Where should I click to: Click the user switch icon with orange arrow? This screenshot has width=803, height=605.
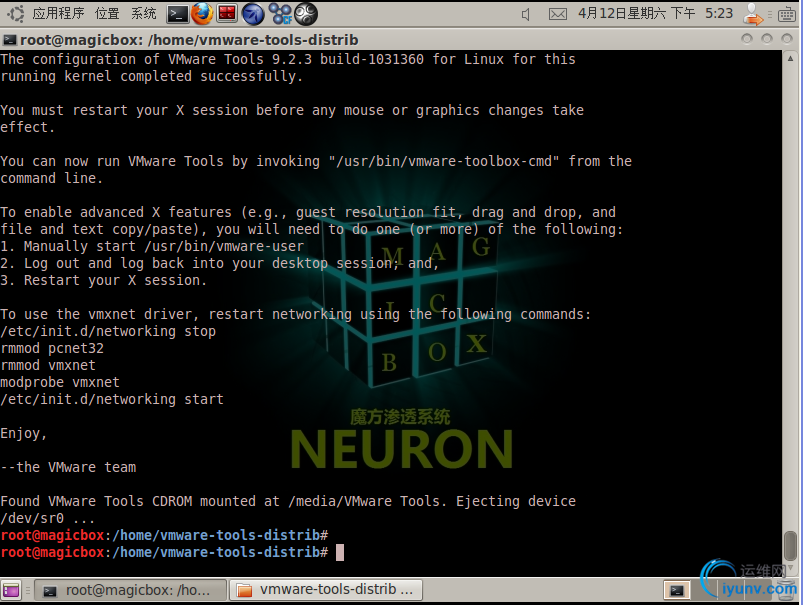click(x=753, y=14)
